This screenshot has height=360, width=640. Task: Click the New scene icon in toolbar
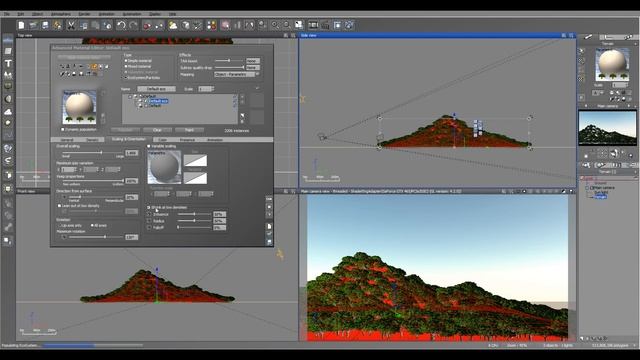click(x=21, y=25)
